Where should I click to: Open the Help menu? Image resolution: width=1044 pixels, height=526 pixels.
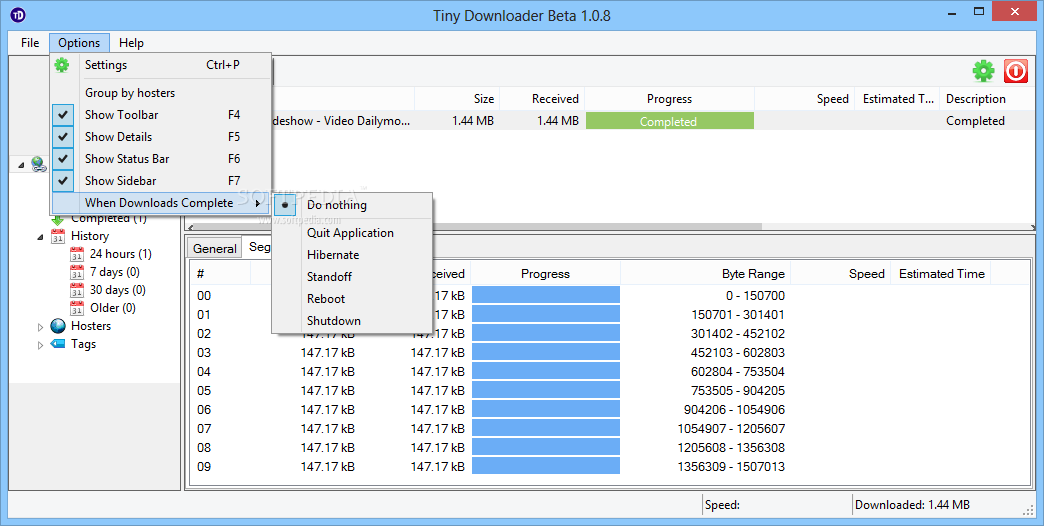click(131, 43)
